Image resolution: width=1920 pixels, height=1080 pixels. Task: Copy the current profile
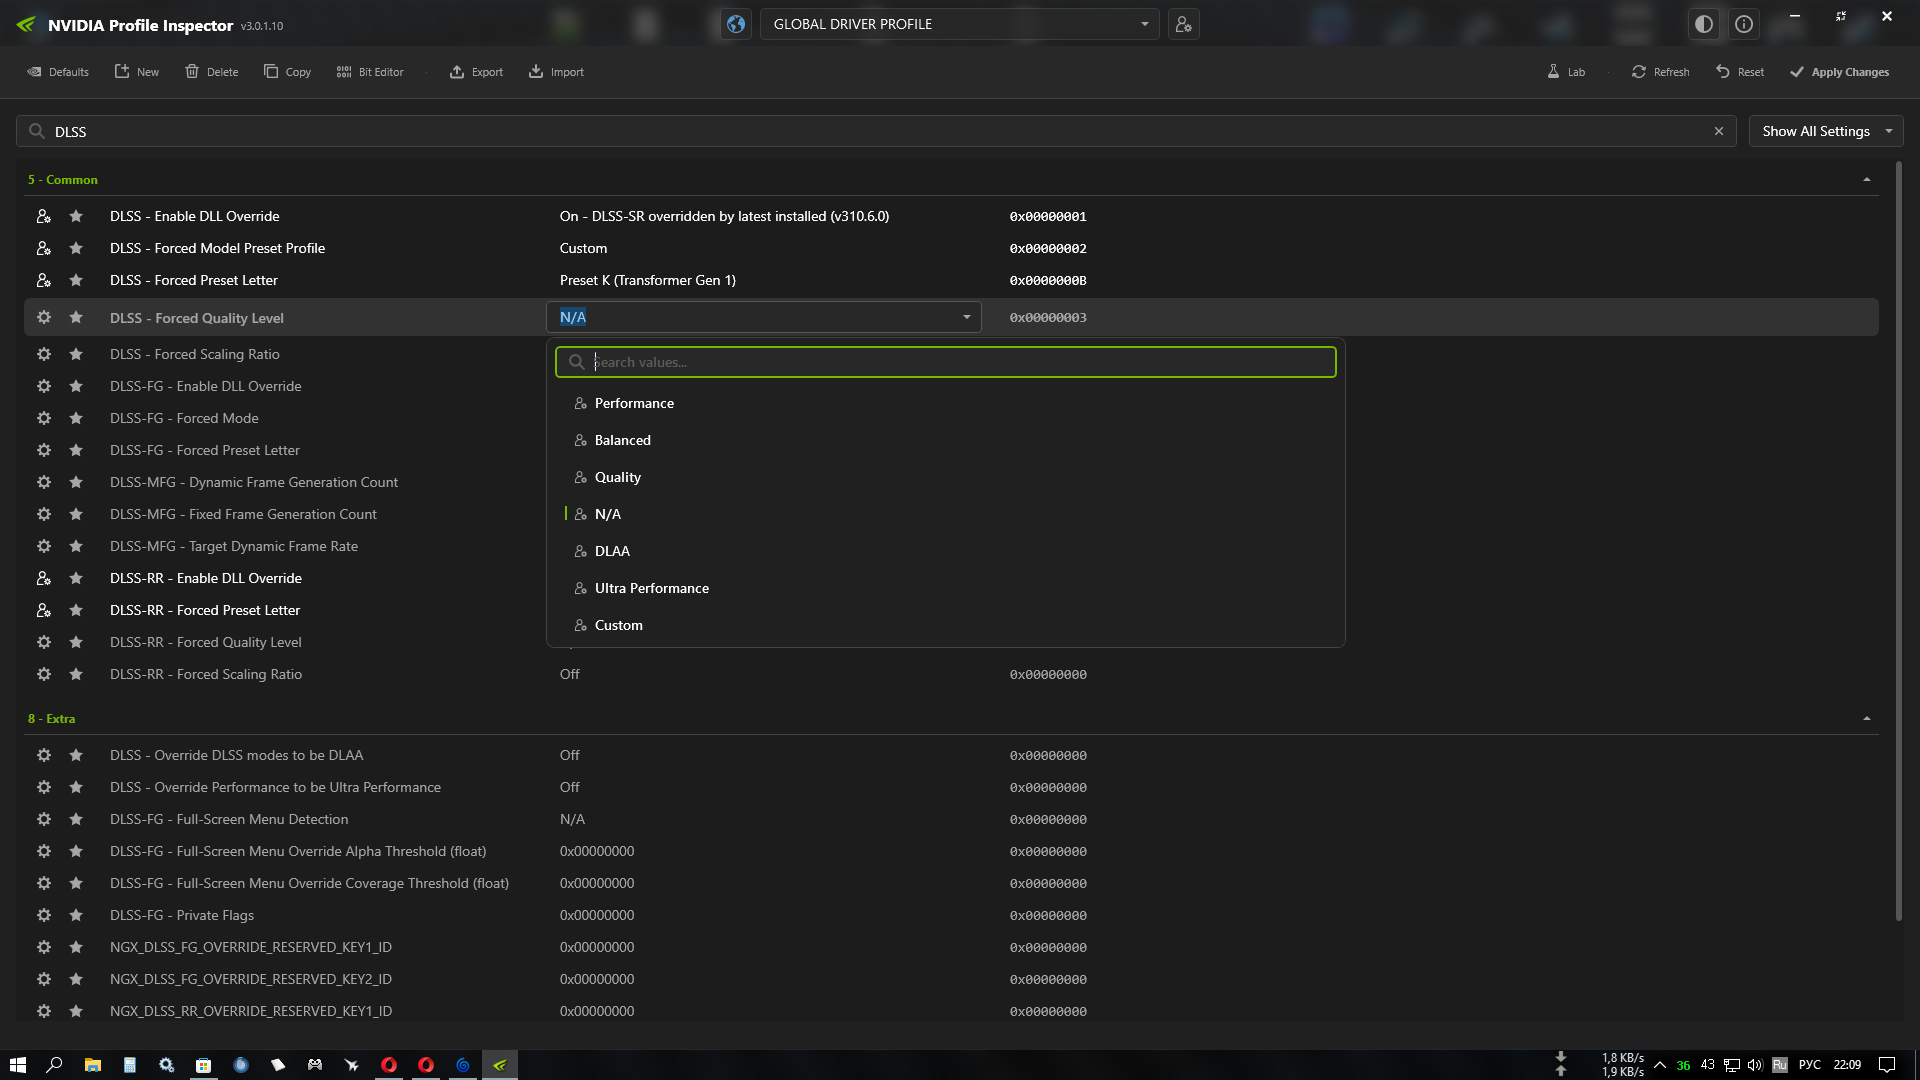click(x=288, y=72)
